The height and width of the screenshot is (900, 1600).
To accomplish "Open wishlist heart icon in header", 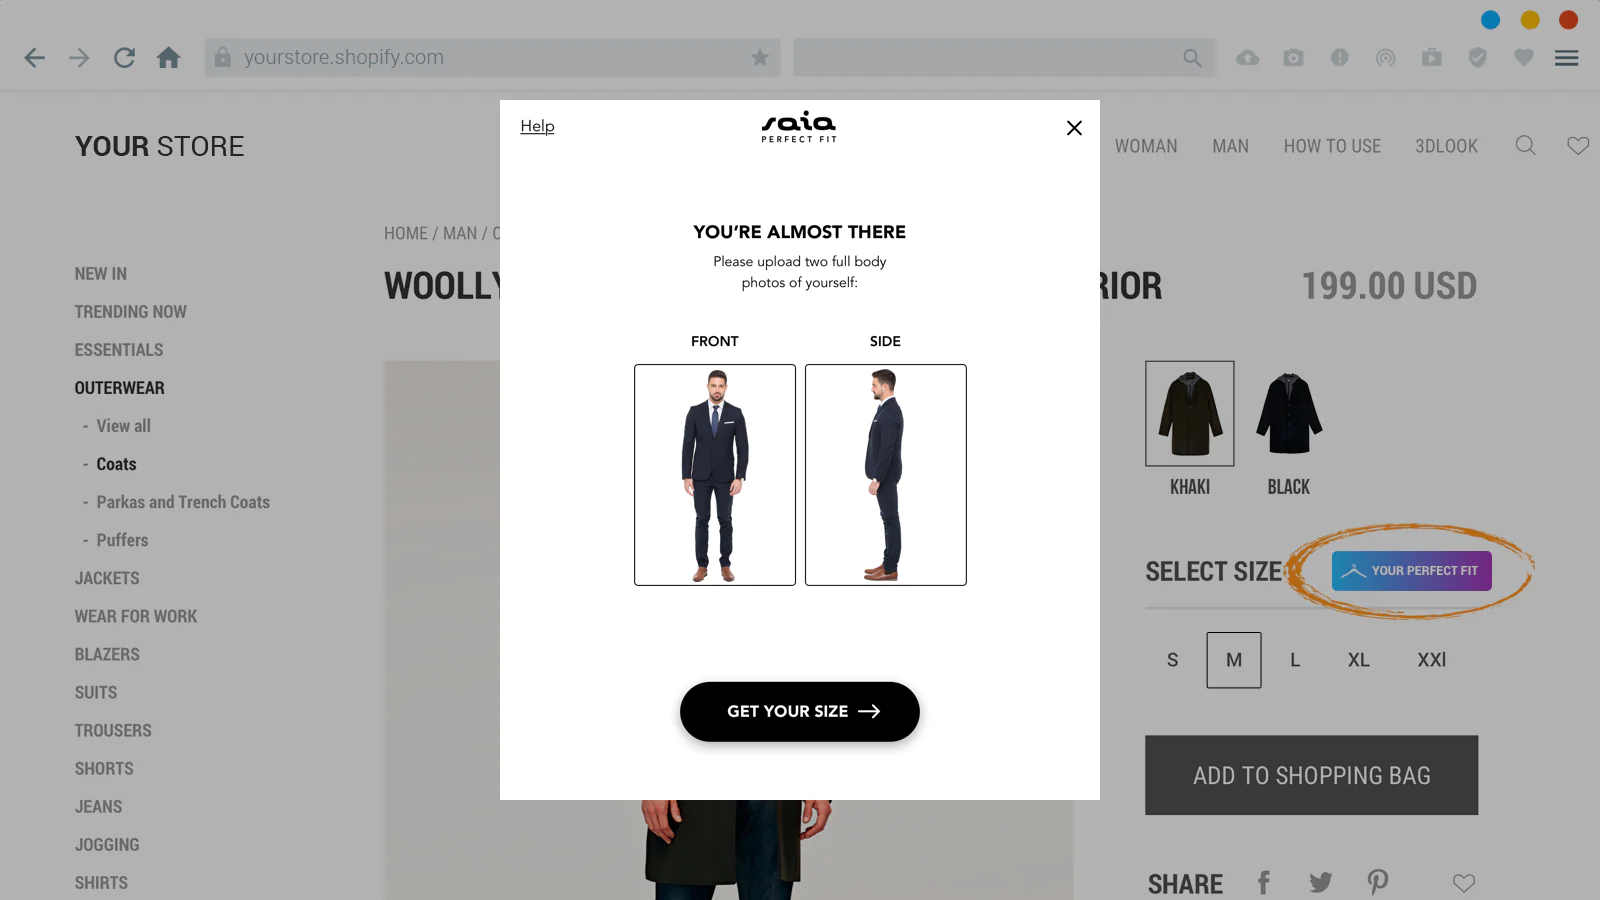I will (x=1578, y=146).
